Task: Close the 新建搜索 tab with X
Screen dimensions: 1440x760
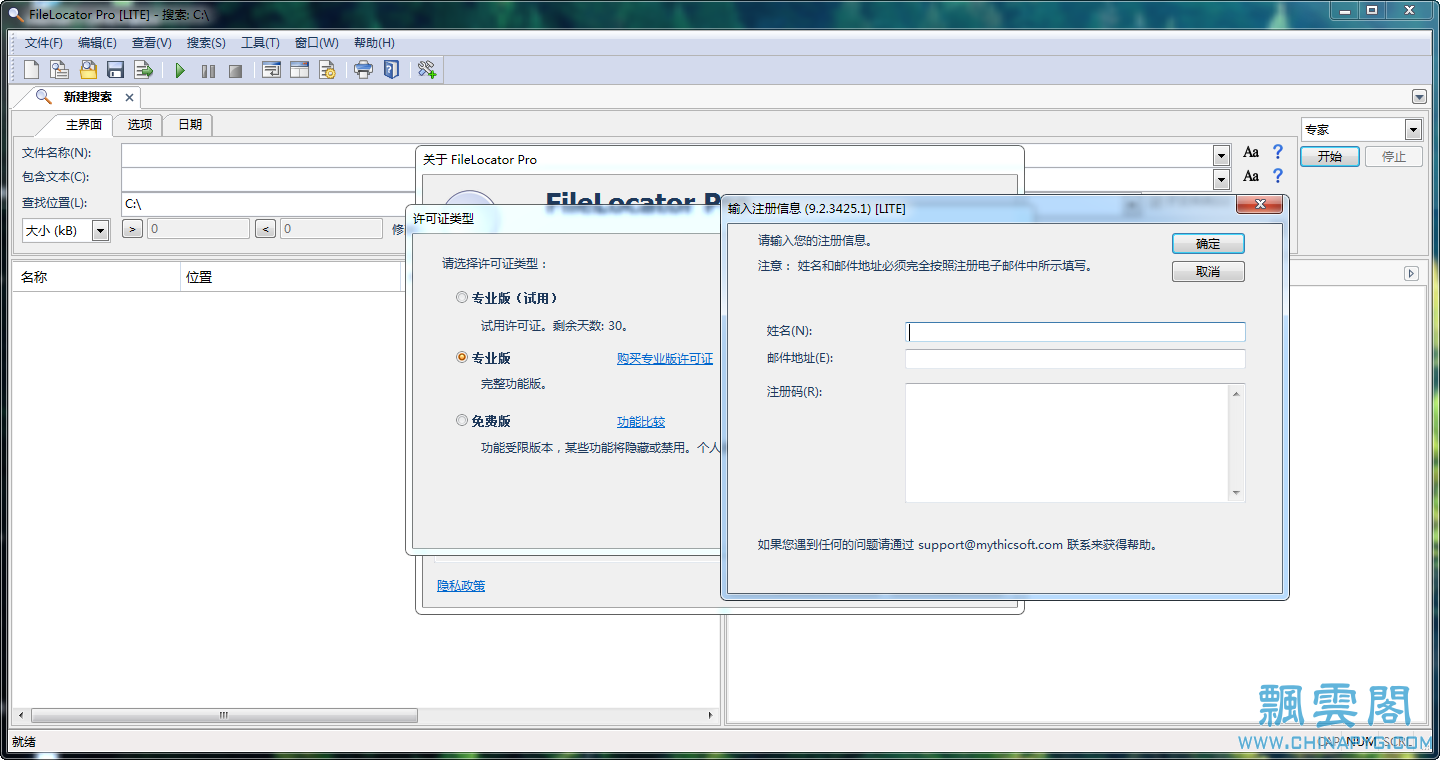Action: pos(129,97)
